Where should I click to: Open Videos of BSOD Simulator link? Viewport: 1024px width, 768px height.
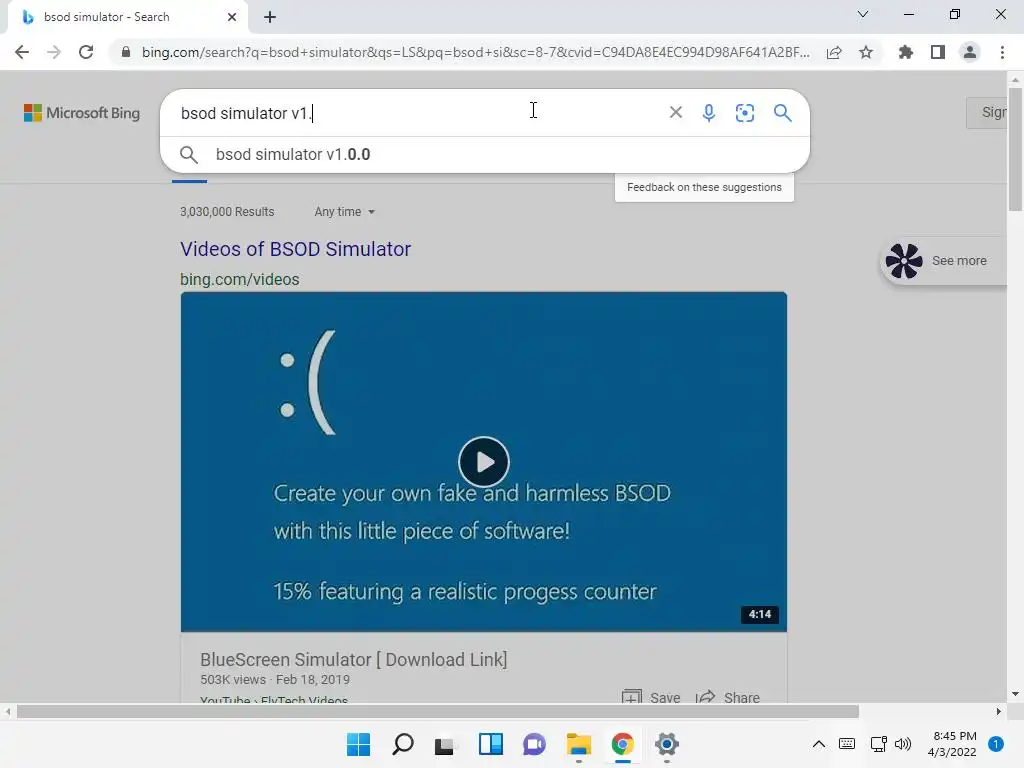pos(295,249)
